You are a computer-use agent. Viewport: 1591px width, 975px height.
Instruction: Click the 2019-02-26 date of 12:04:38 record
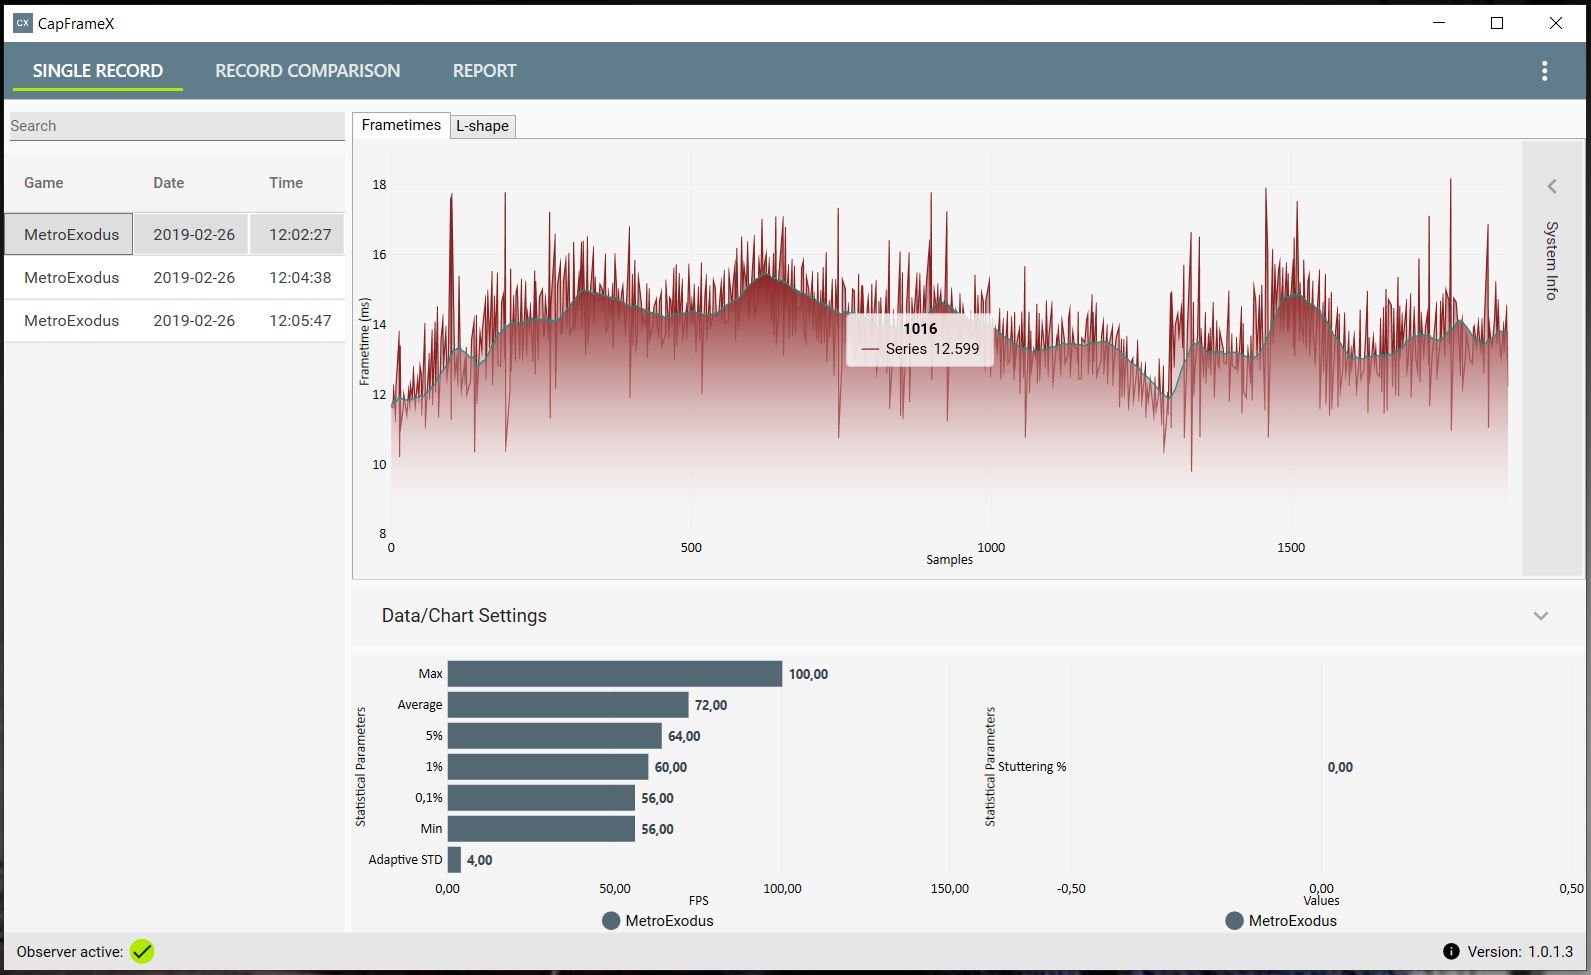pyautogui.click(x=194, y=277)
